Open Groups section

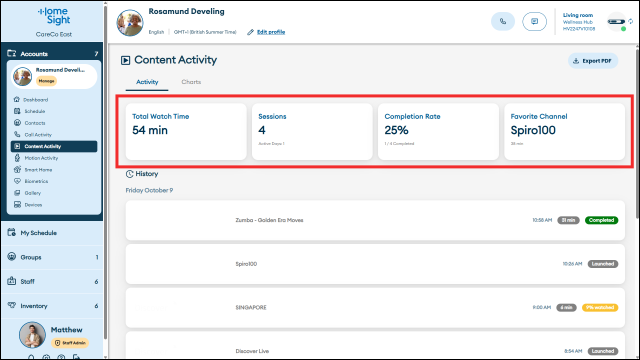pyautogui.click(x=52, y=257)
